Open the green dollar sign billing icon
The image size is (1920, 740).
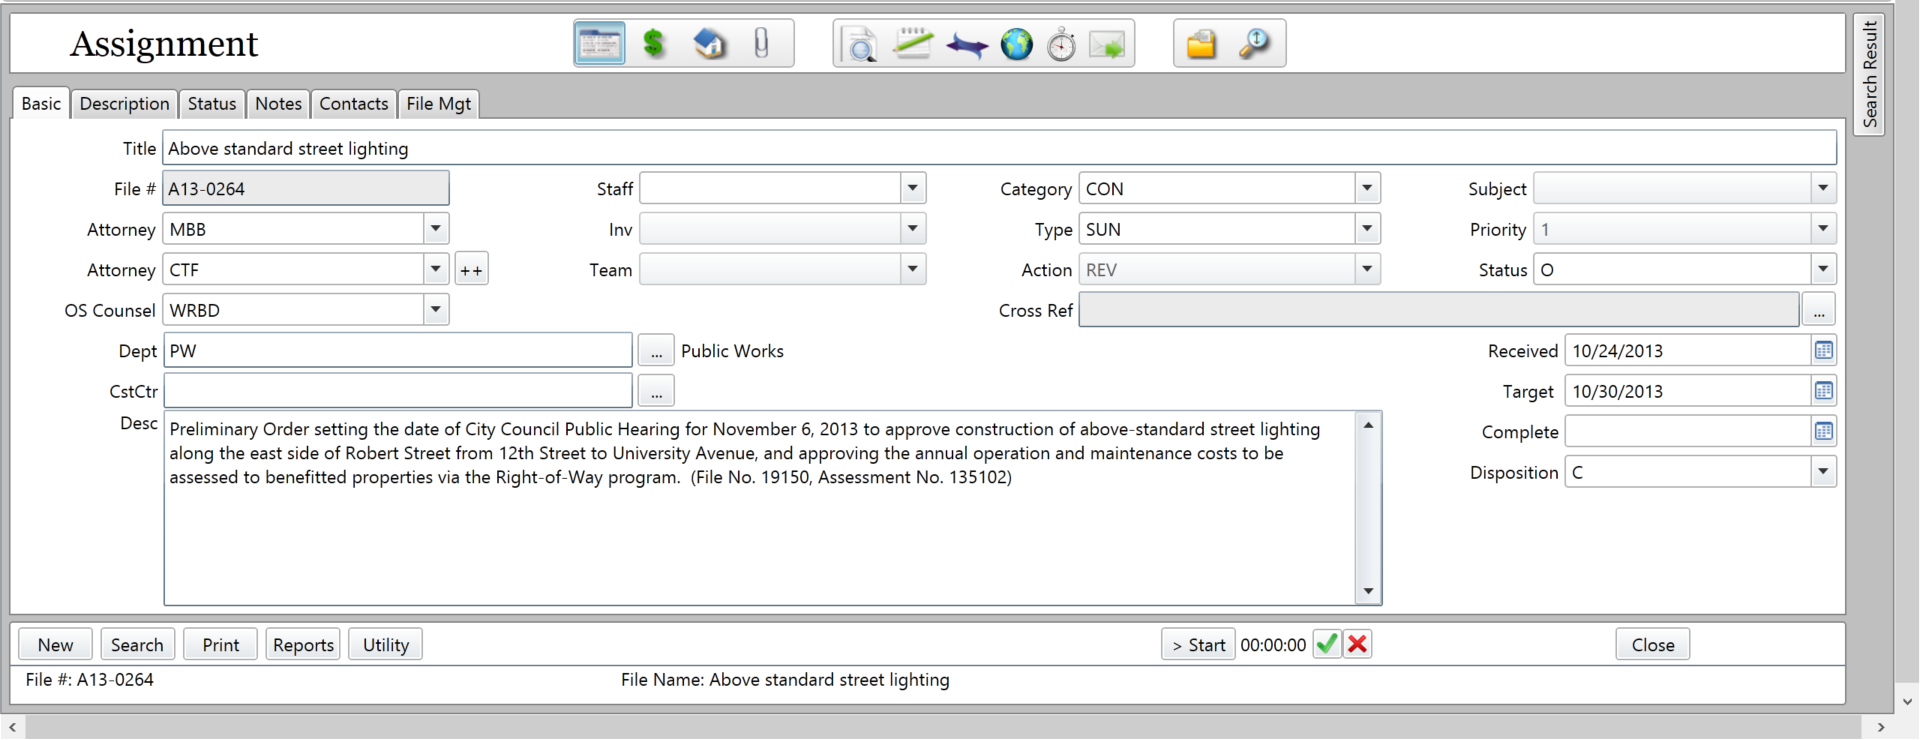[654, 44]
